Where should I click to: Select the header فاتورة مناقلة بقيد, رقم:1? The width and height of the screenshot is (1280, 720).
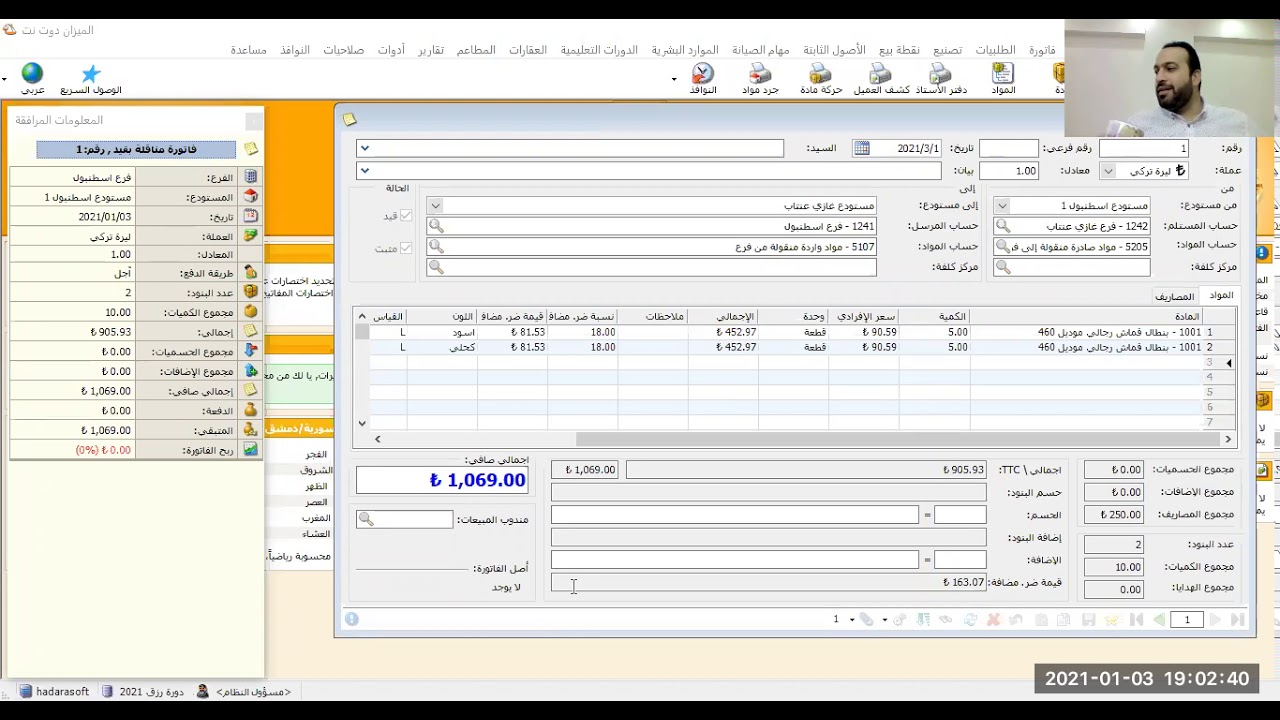(136, 150)
